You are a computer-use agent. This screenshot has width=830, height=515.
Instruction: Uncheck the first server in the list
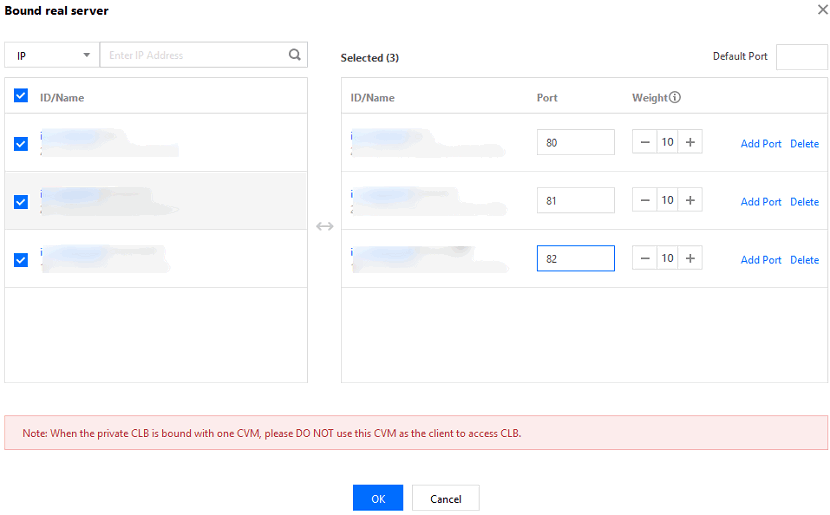[21, 143]
